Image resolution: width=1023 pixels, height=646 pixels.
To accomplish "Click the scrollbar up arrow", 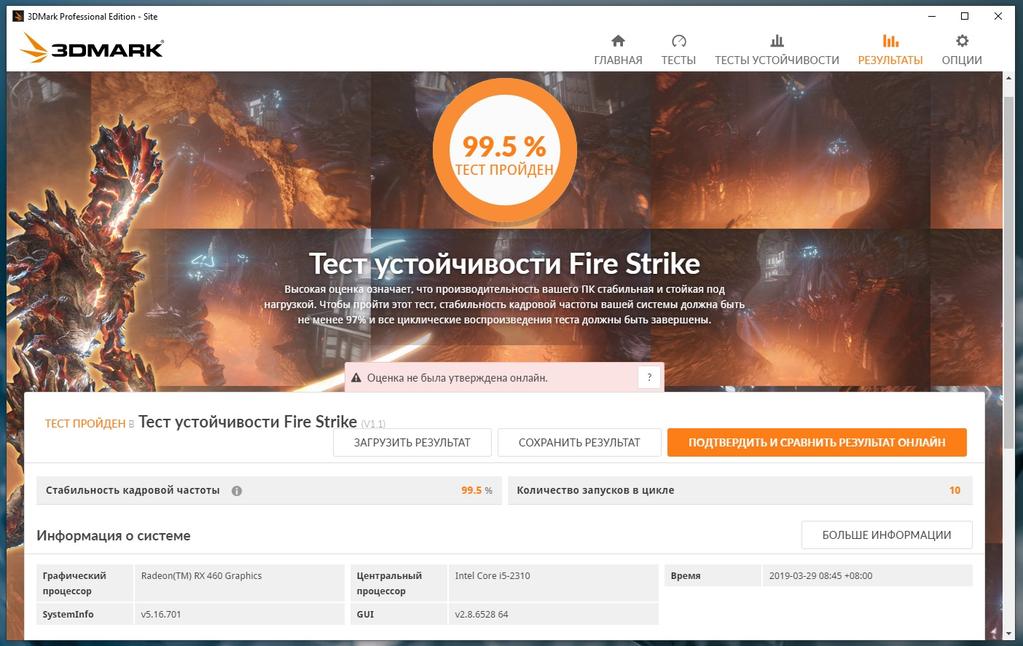I will click(x=1011, y=78).
